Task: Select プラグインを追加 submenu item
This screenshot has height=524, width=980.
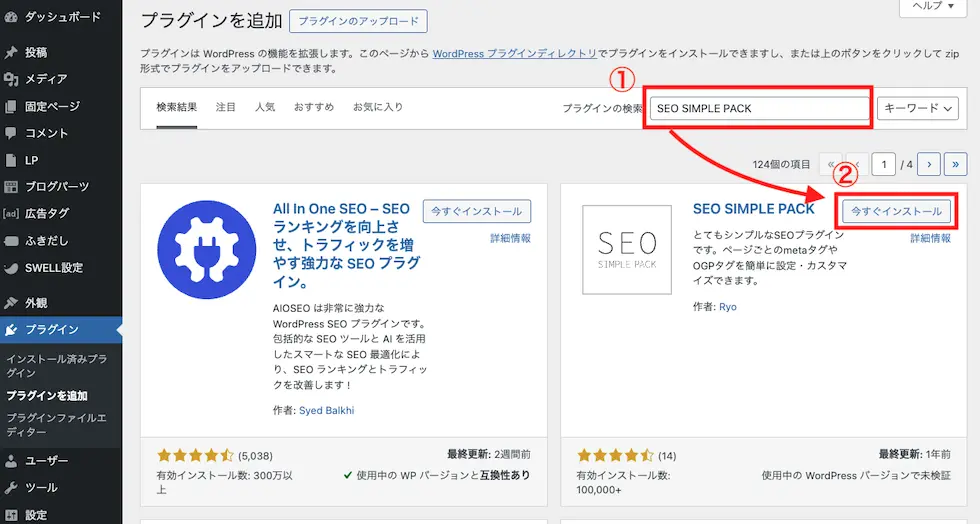Action: (47, 396)
